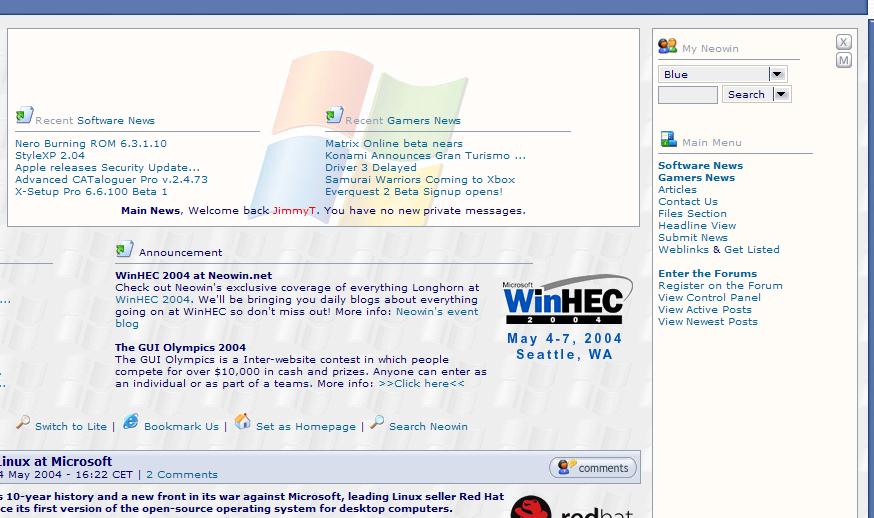The height and width of the screenshot is (518, 874).
Task: Click the Set as Homepage house icon
Action: (242, 421)
